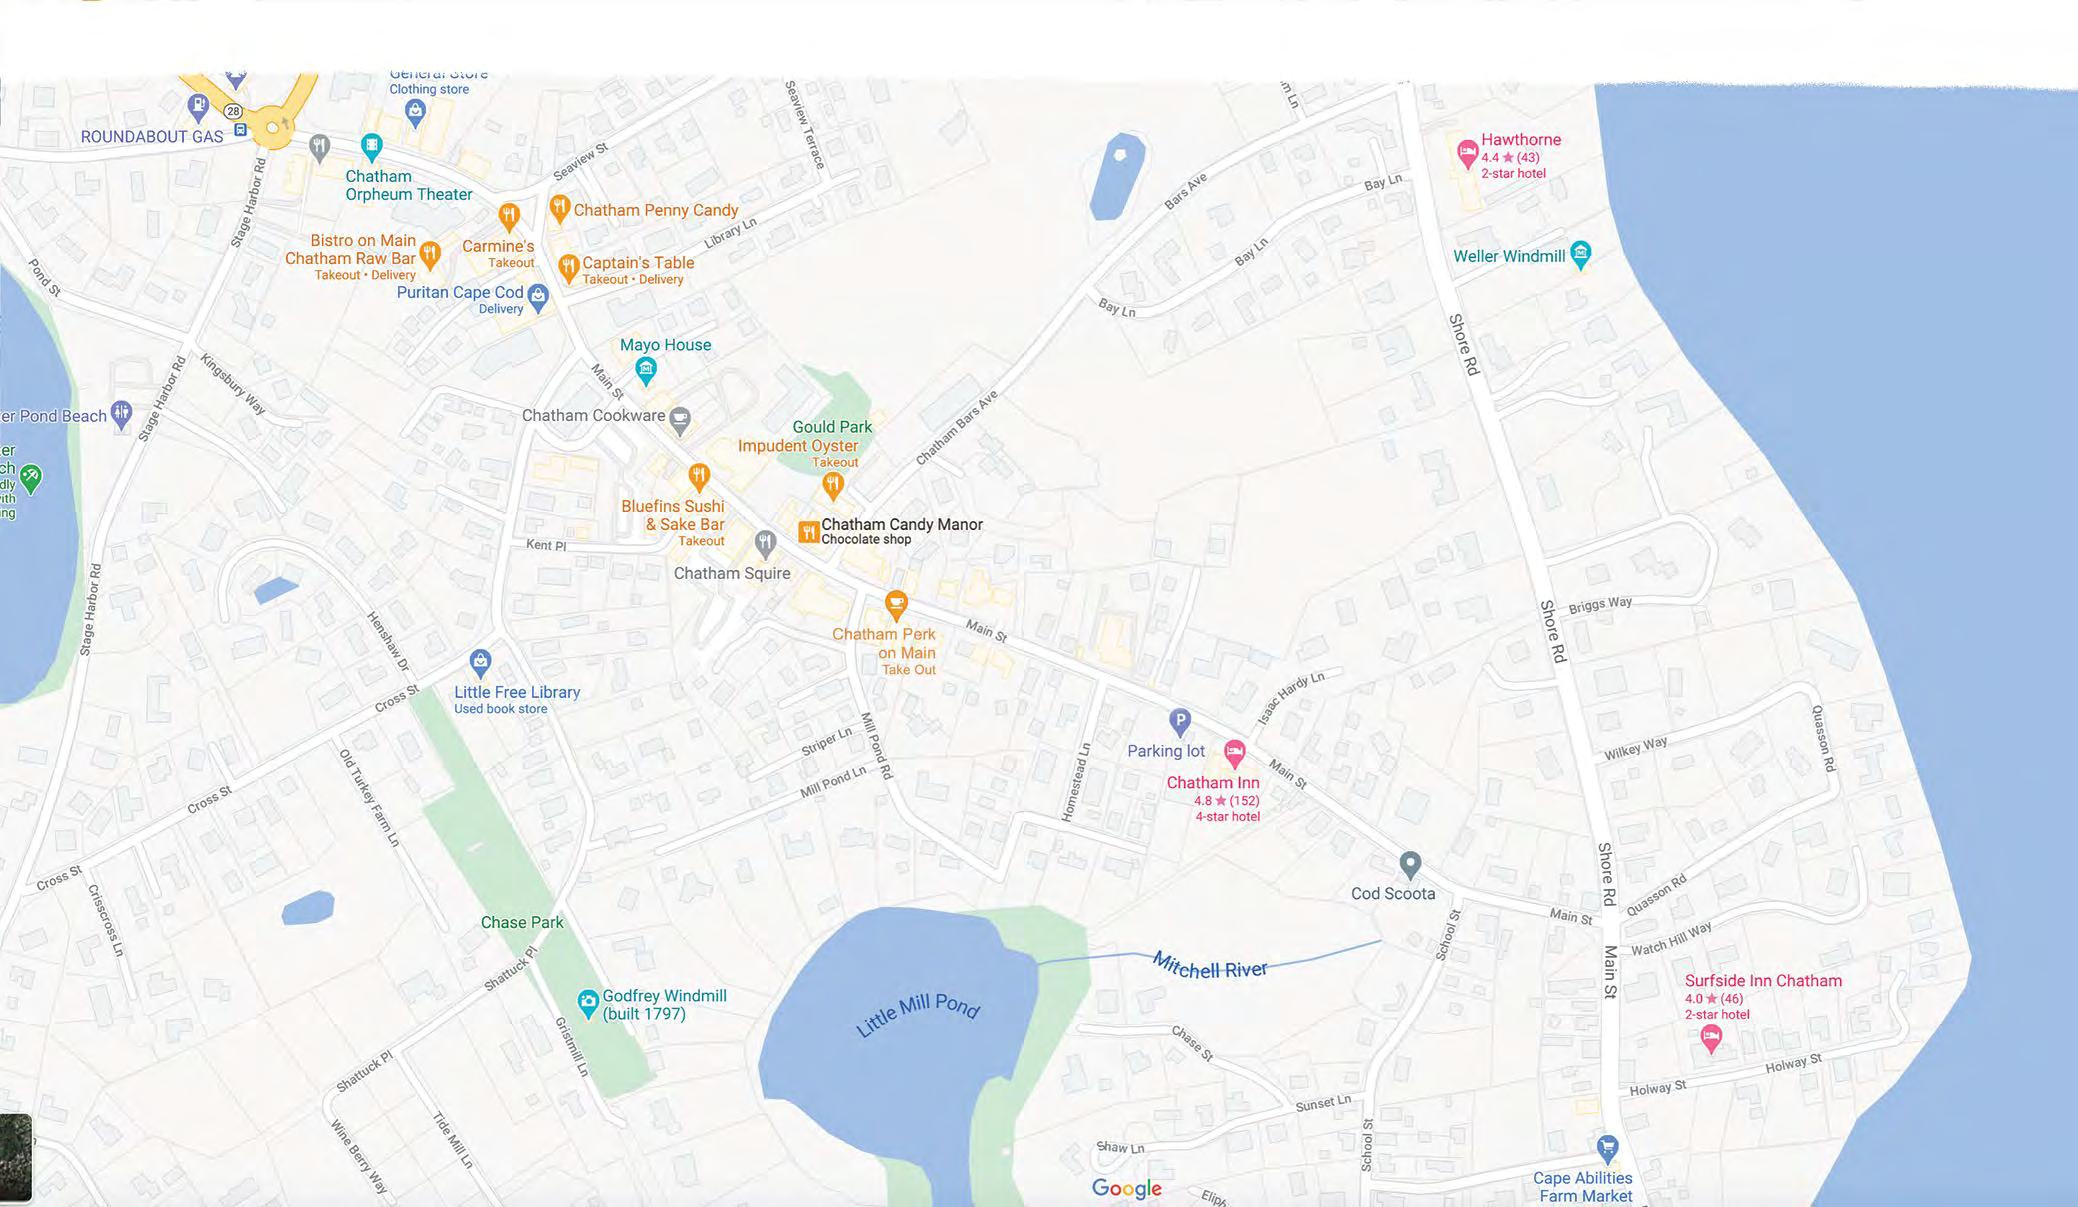2078x1207 pixels.
Task: Open the Chatham Candy Manor icon
Action: pos(808,532)
